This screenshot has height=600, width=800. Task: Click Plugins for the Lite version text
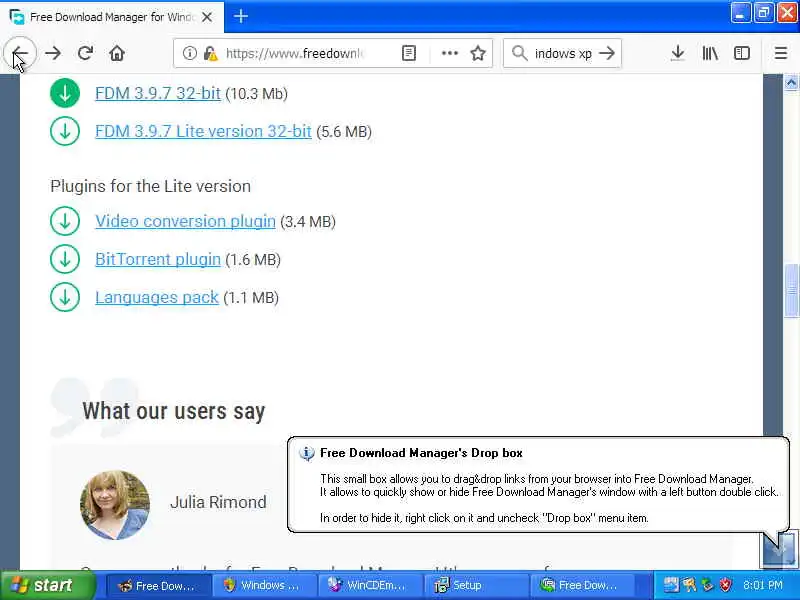click(x=151, y=186)
